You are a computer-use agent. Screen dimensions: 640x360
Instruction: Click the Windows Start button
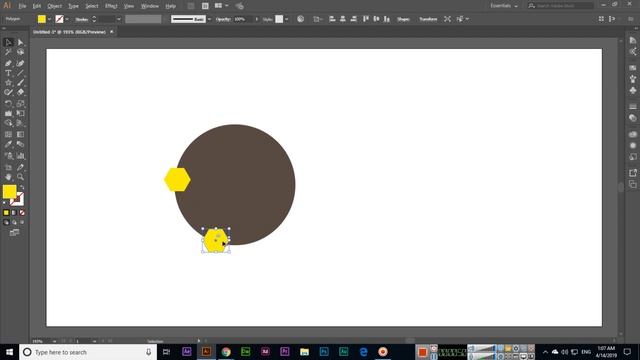[9, 352]
